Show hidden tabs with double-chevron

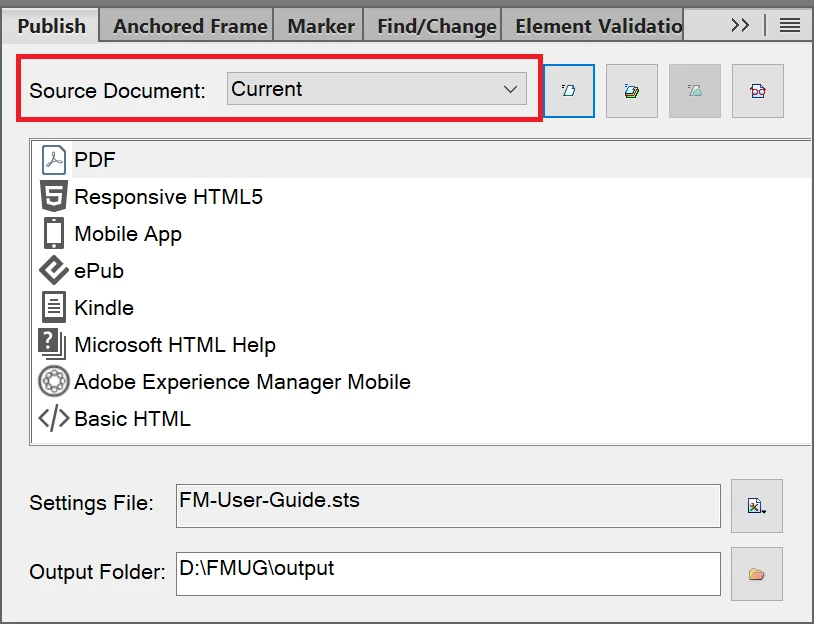[740, 25]
